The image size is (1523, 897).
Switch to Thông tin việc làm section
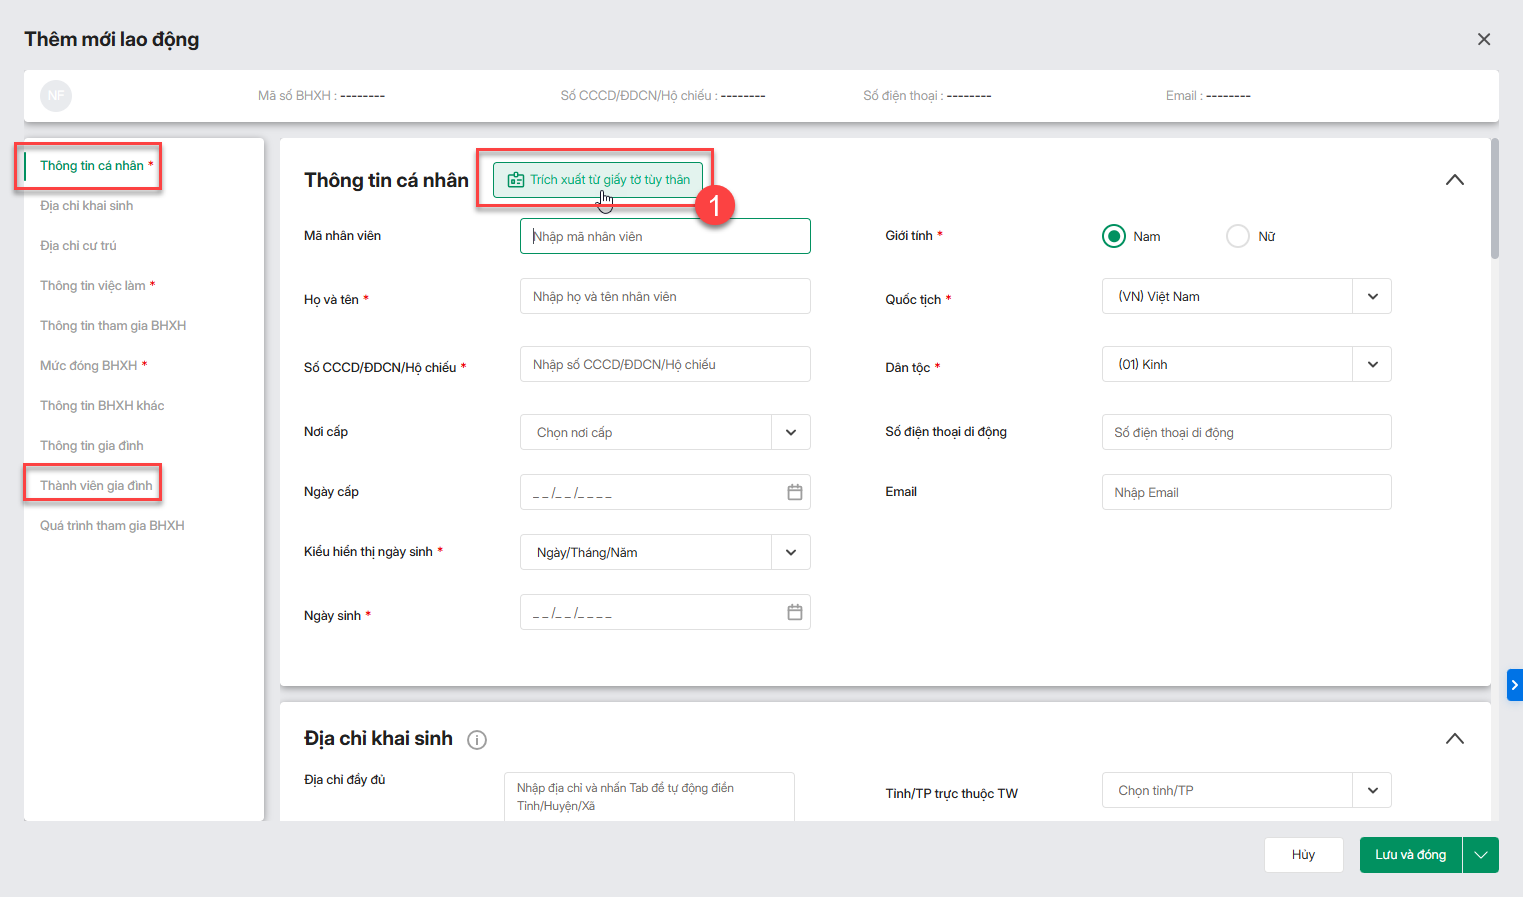[93, 286]
